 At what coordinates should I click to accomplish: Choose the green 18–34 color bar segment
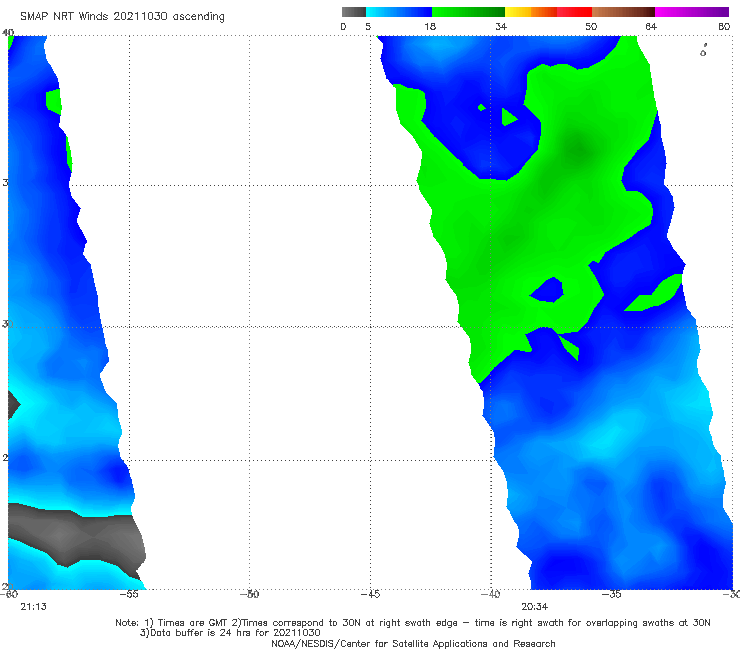point(468,12)
